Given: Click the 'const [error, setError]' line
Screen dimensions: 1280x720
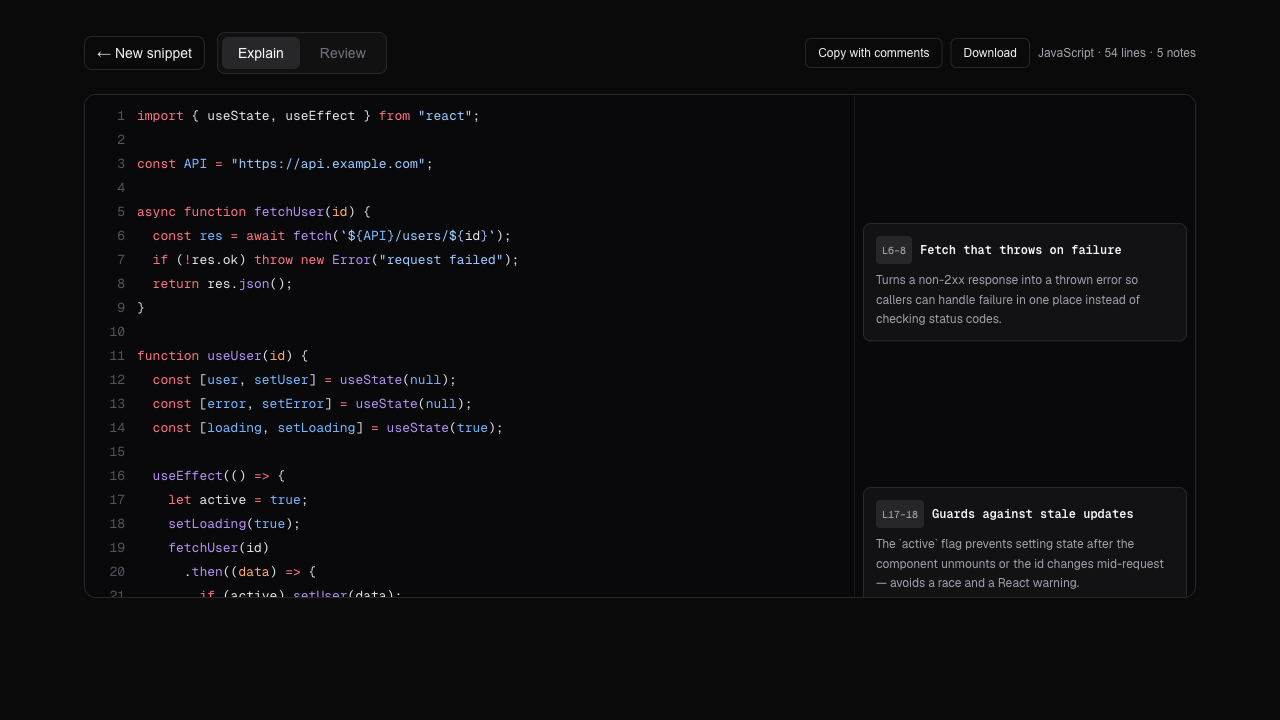Looking at the screenshot, I should click(312, 404).
